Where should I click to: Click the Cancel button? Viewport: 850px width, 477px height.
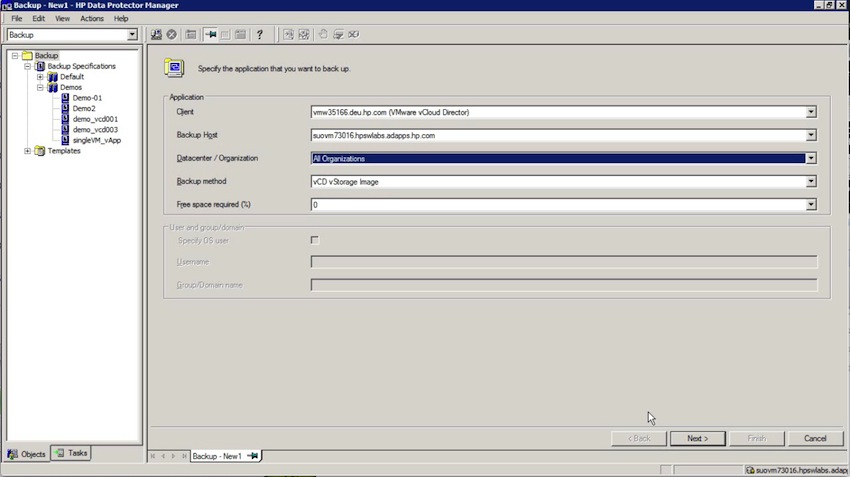coord(815,439)
